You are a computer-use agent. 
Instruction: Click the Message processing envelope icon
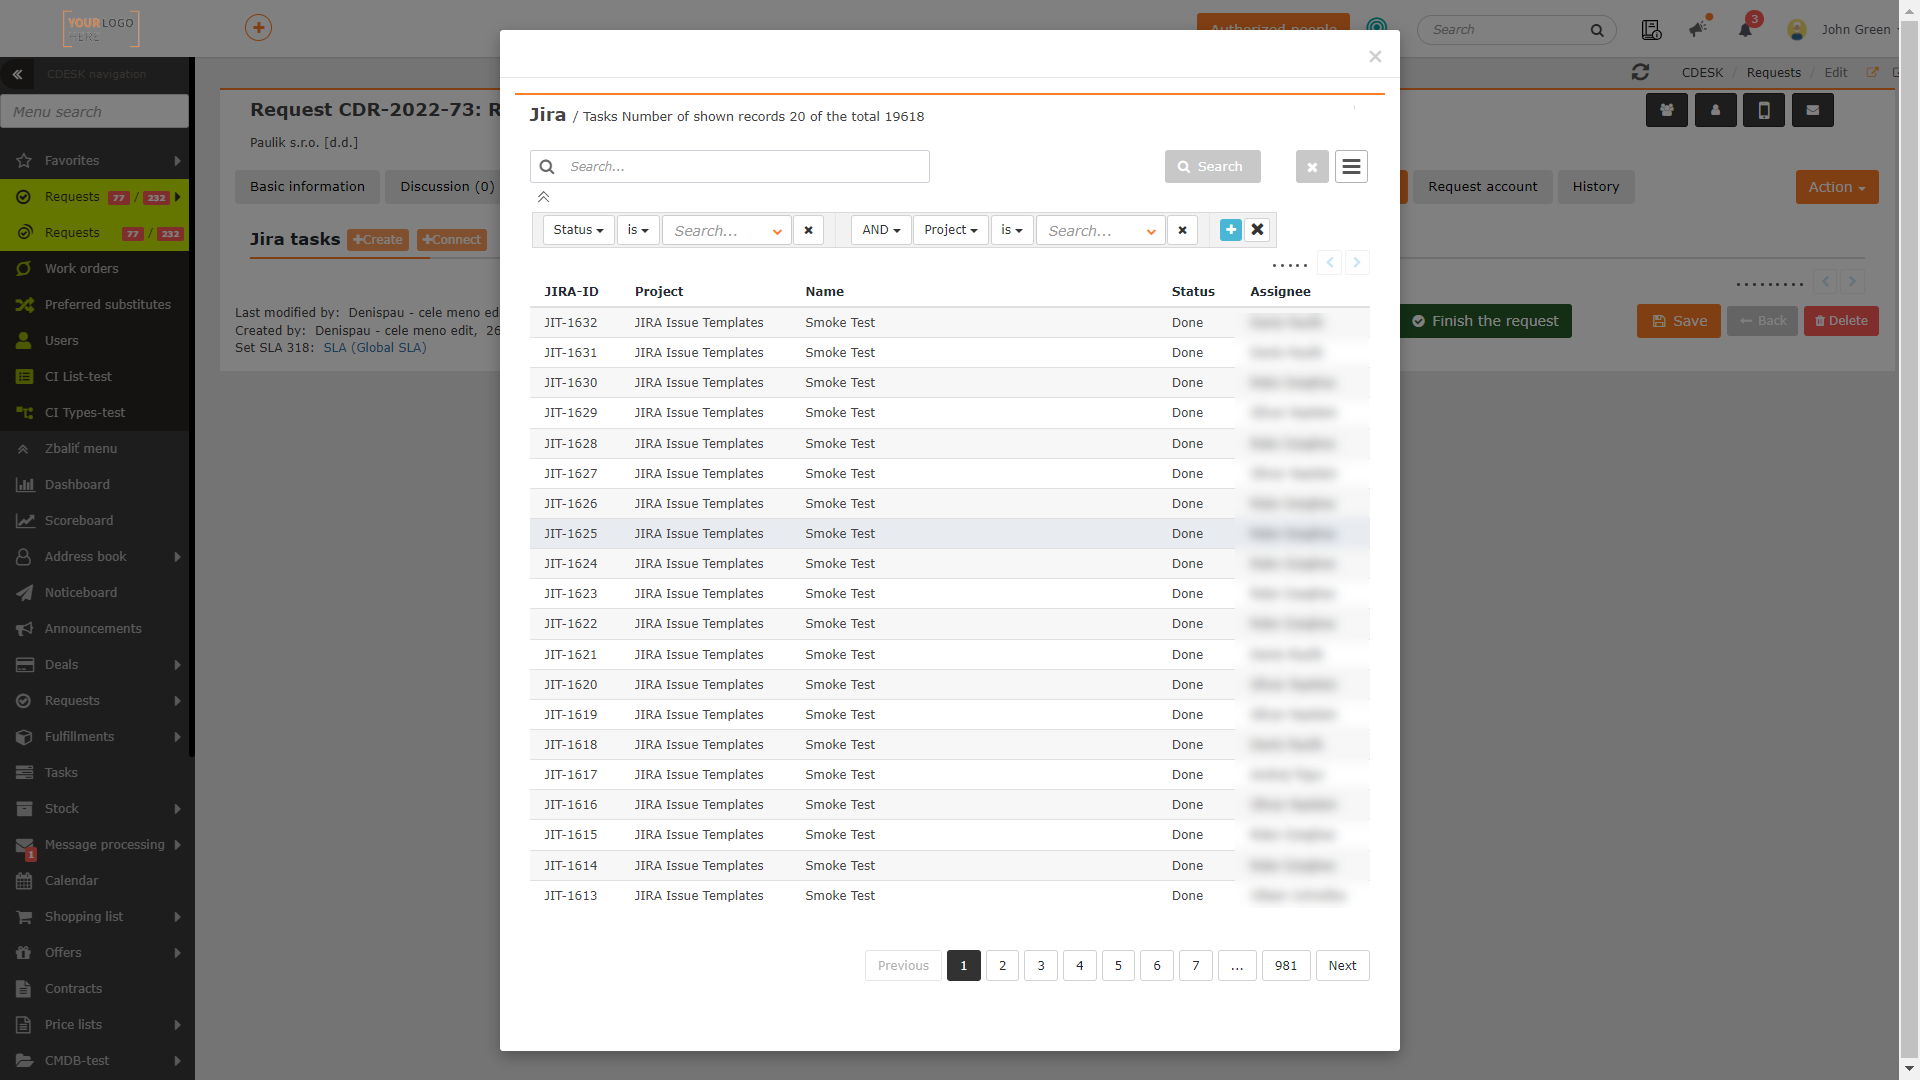coord(24,845)
